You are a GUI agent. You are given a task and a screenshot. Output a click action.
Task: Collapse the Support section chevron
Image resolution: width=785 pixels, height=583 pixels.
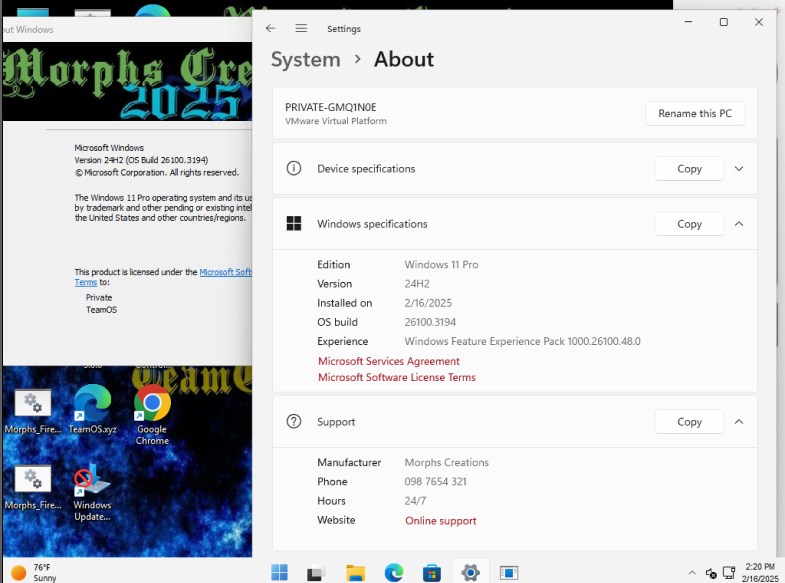(739, 422)
